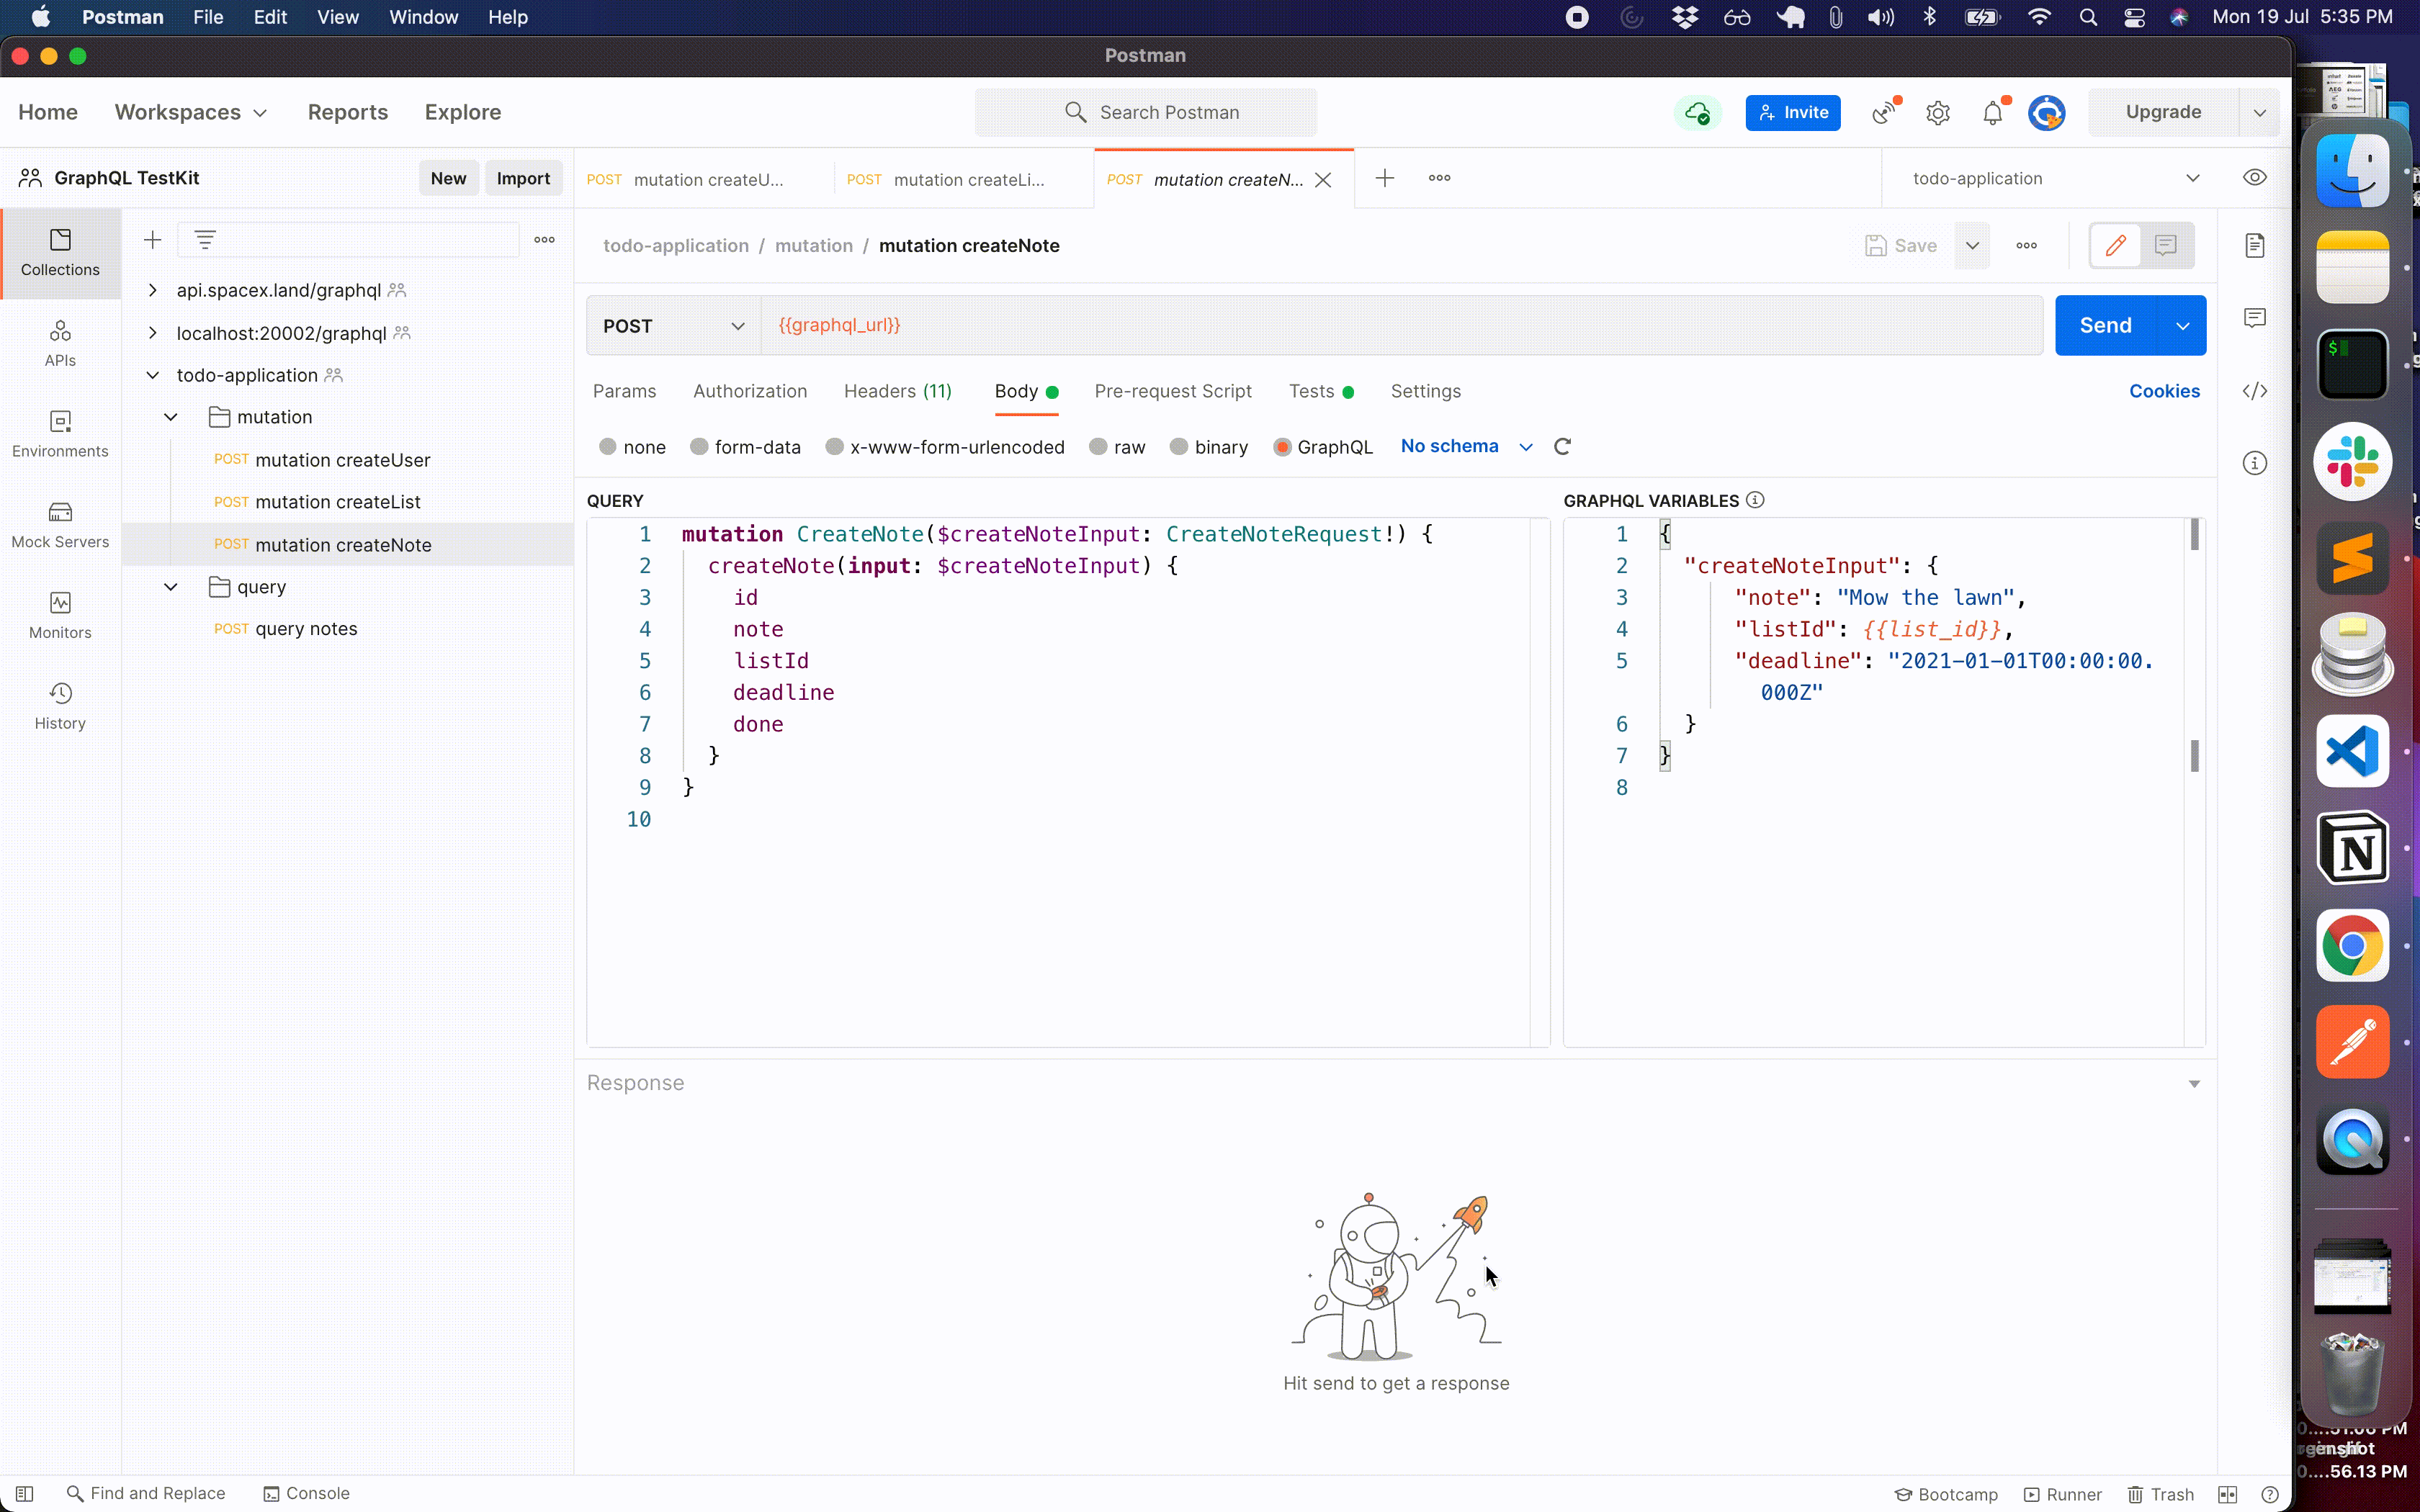Open request more actions next to Save

(2026, 245)
